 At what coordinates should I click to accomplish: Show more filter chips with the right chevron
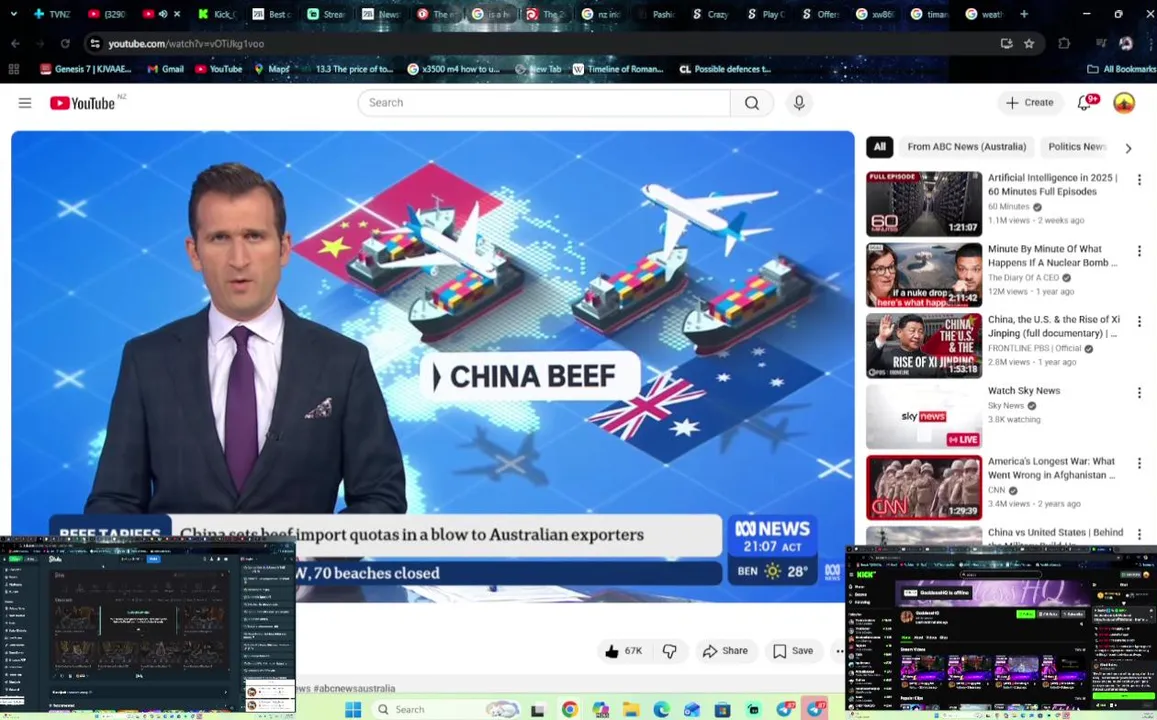1128,148
